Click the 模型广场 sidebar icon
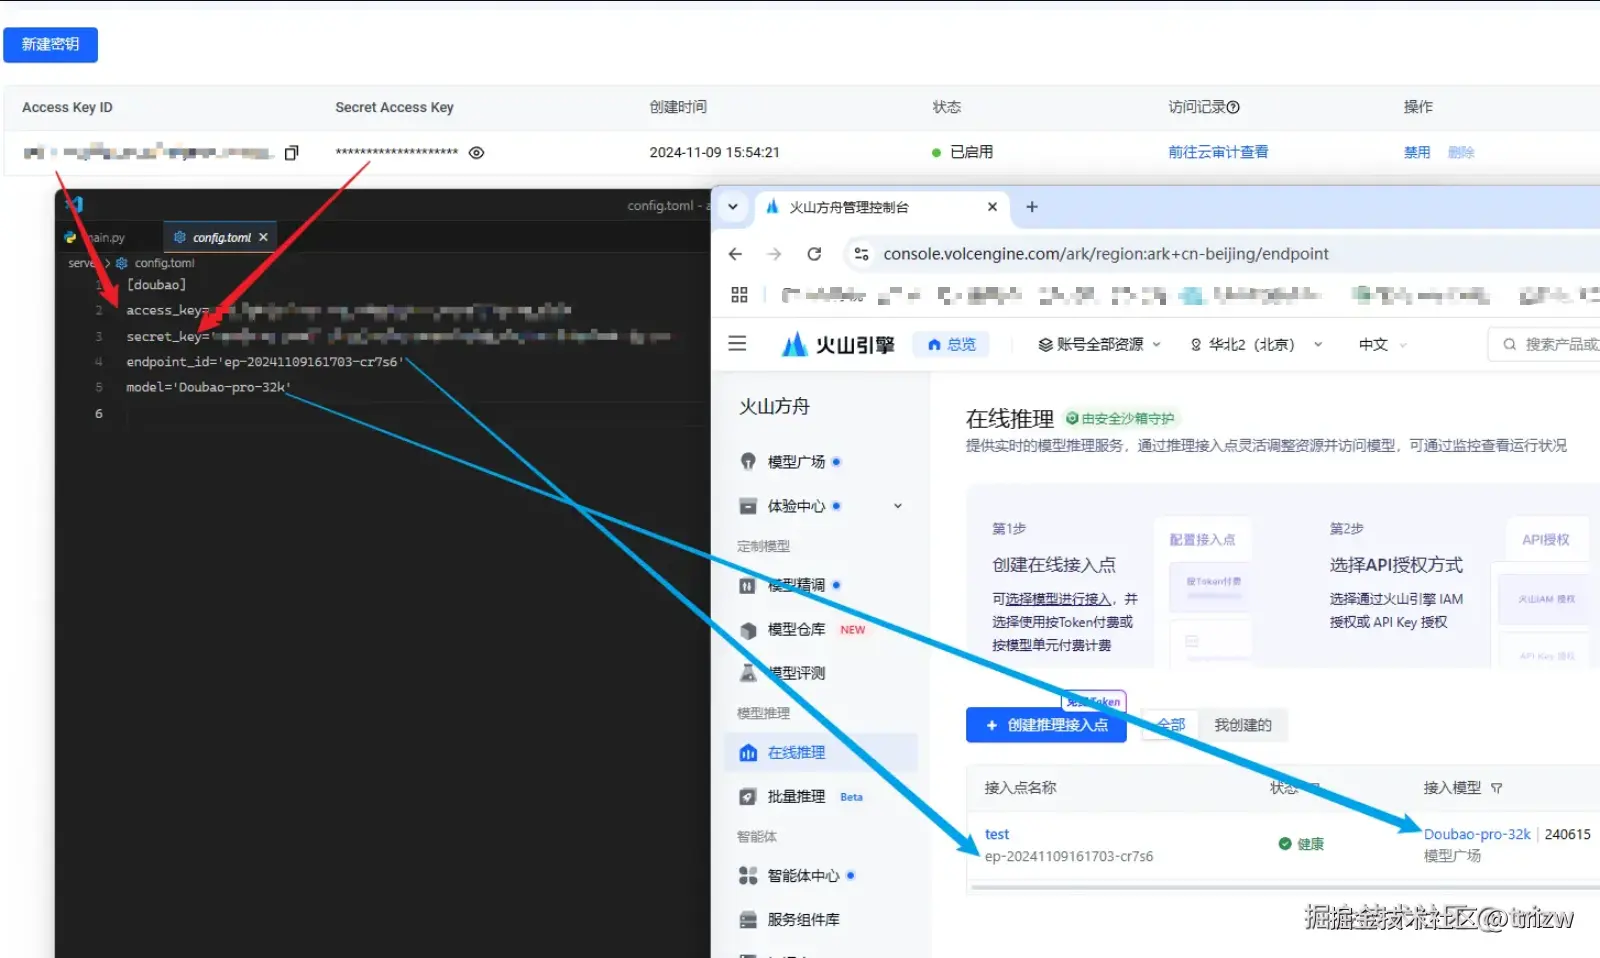Screen dimensions: 1600x958 [748, 462]
